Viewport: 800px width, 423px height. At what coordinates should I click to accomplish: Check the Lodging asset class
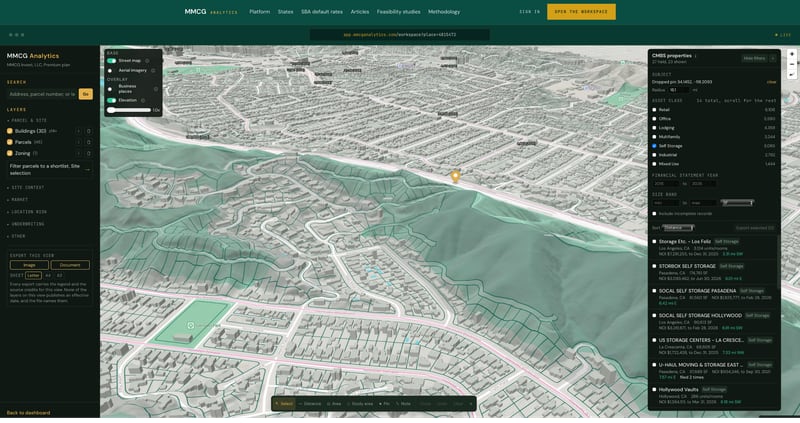pyautogui.click(x=655, y=128)
